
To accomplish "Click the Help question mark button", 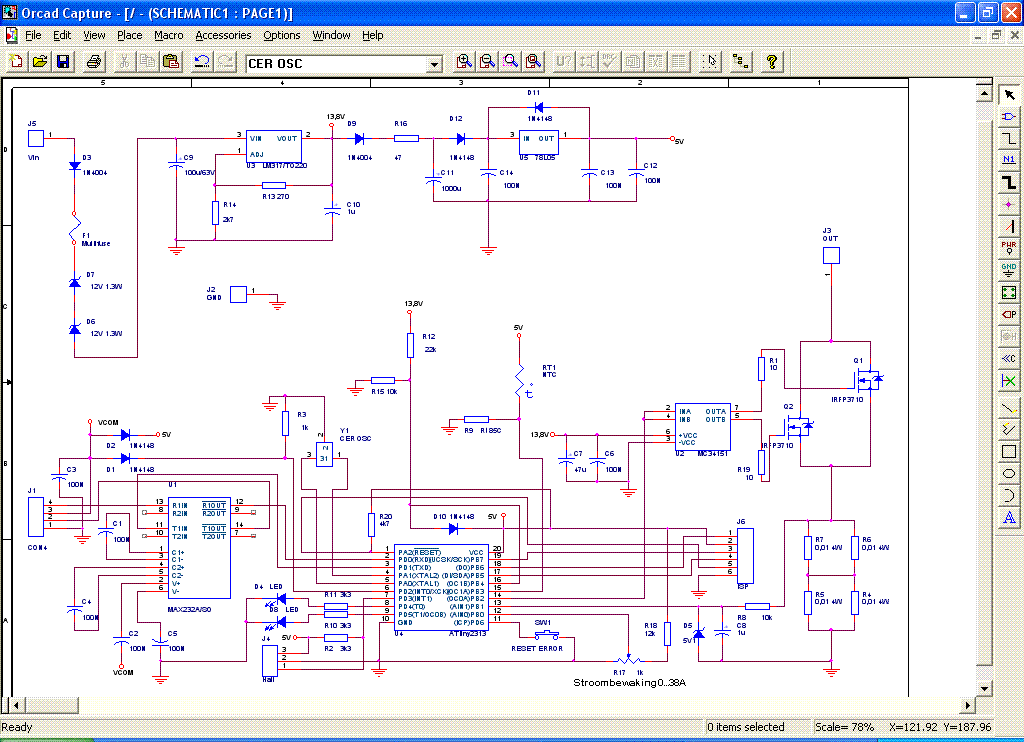I will 772,62.
